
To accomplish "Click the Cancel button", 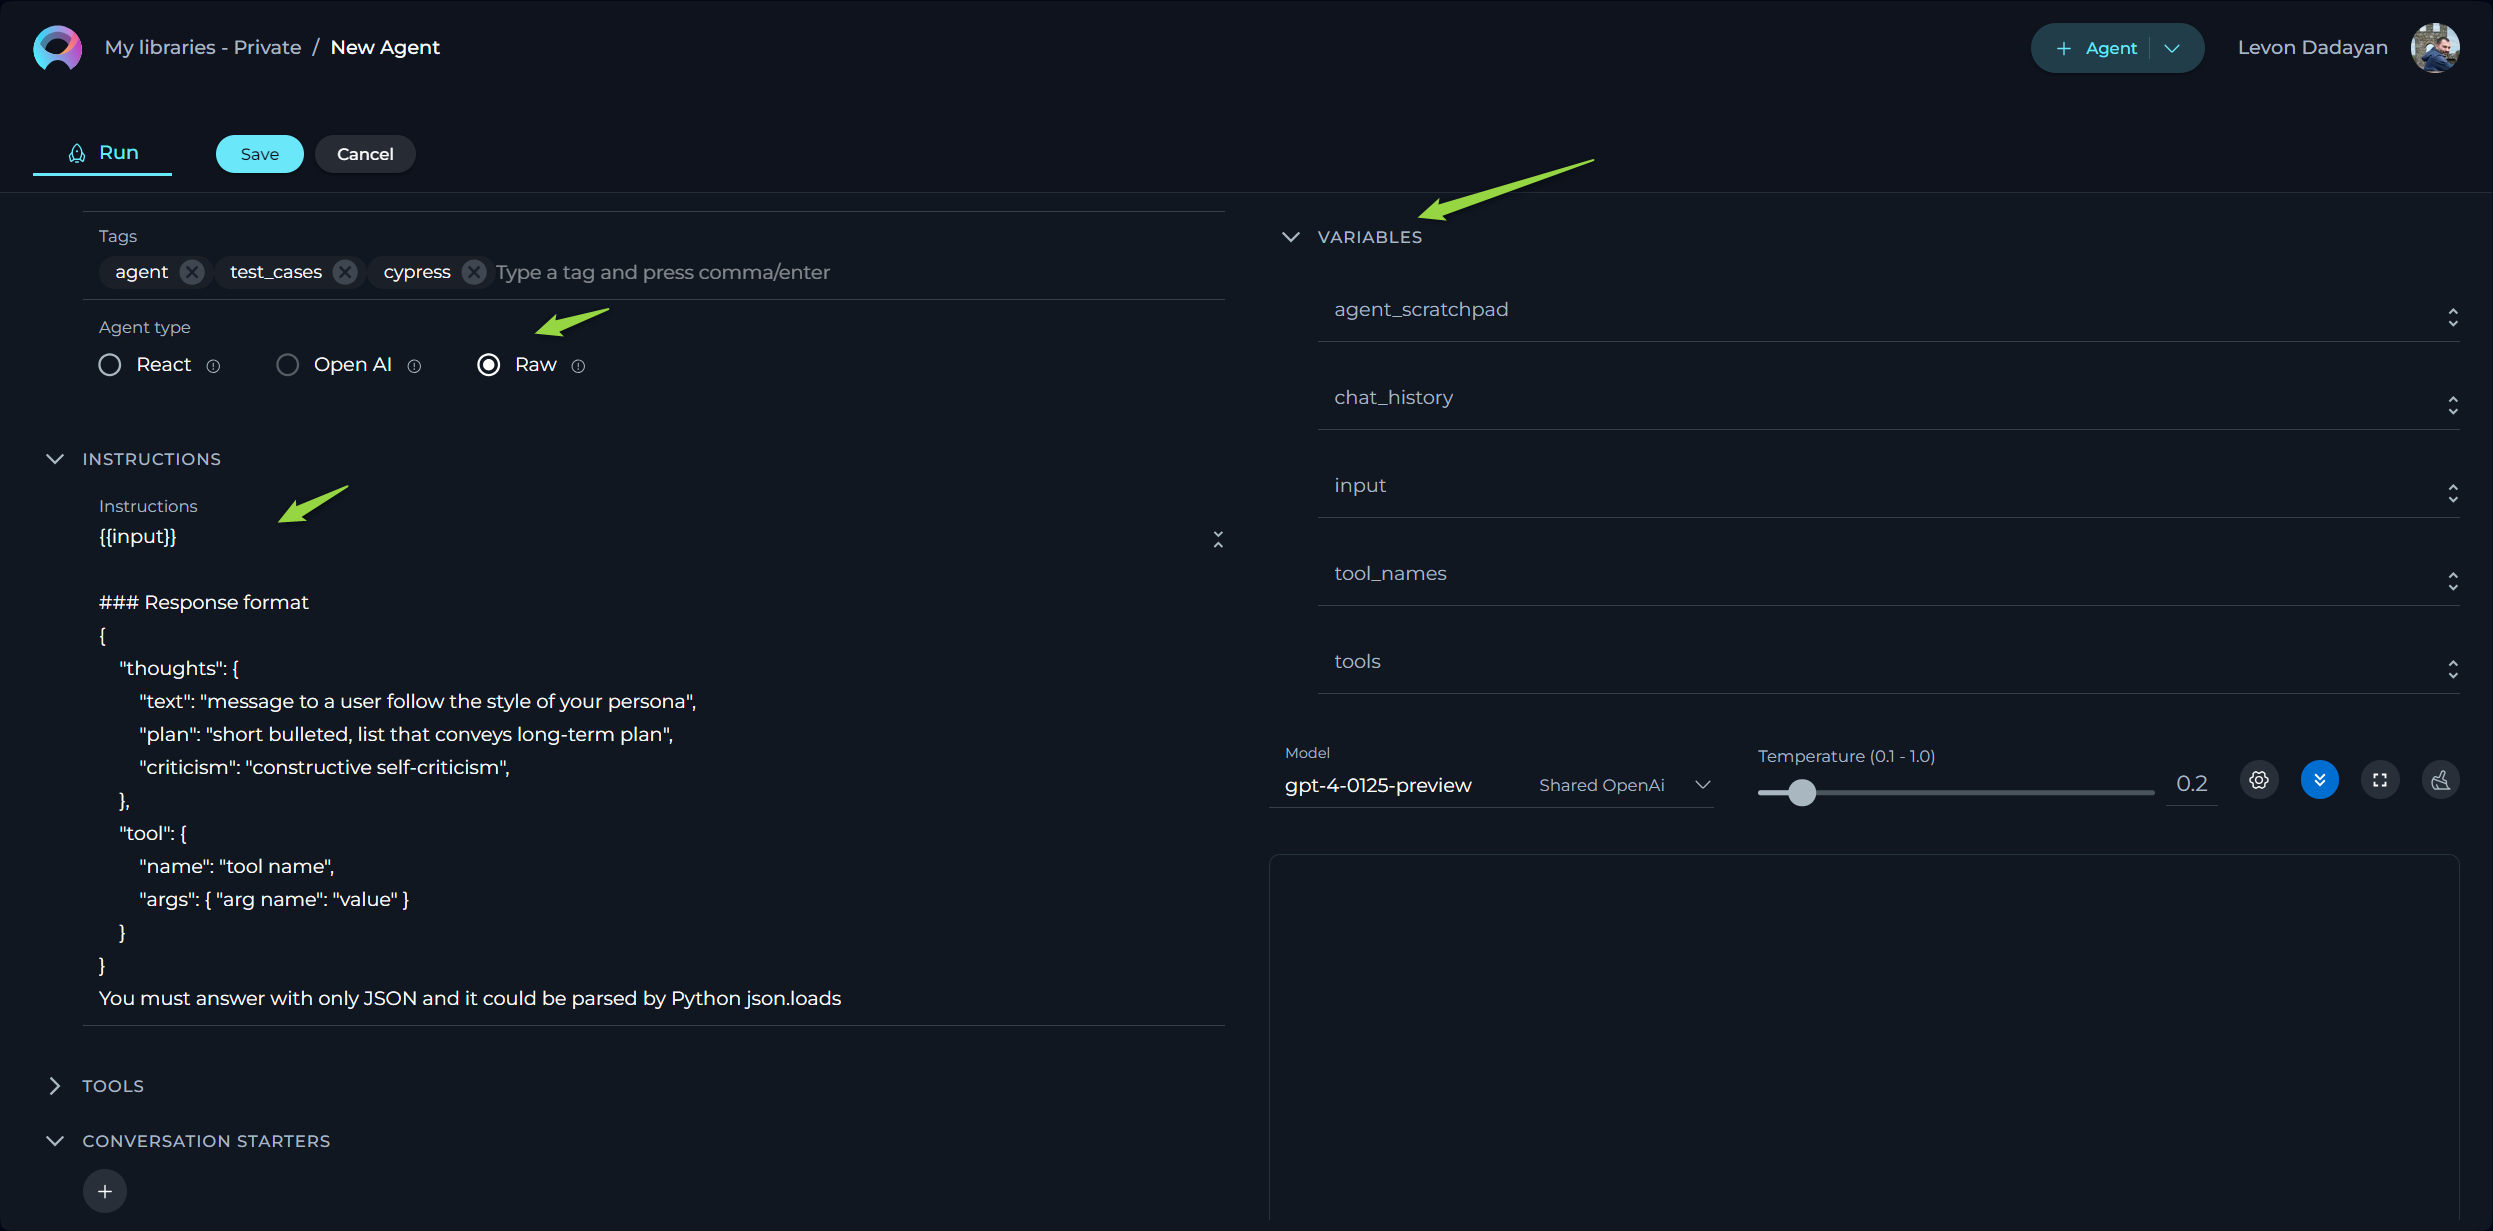I will coord(365,154).
